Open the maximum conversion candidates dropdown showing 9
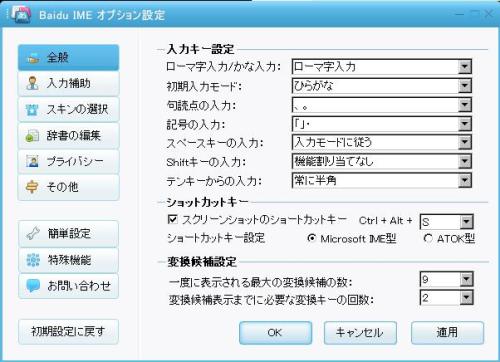Image resolution: width=500 pixels, height=362 pixels. tap(446, 279)
